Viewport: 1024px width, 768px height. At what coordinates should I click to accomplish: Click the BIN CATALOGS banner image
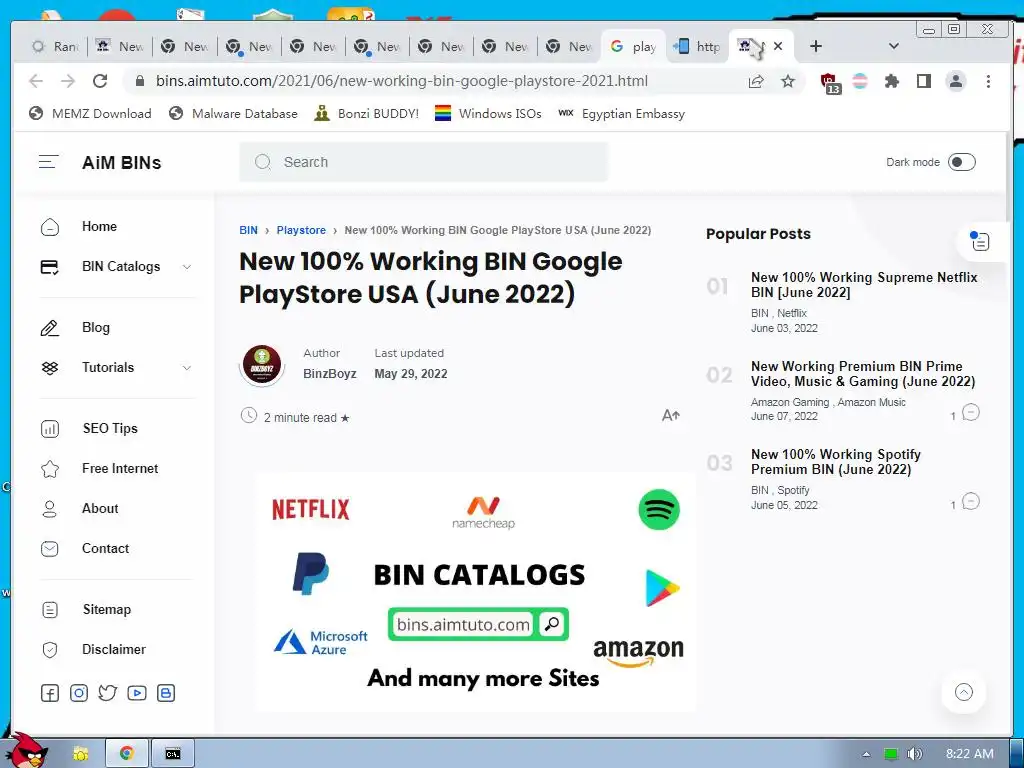coord(475,591)
